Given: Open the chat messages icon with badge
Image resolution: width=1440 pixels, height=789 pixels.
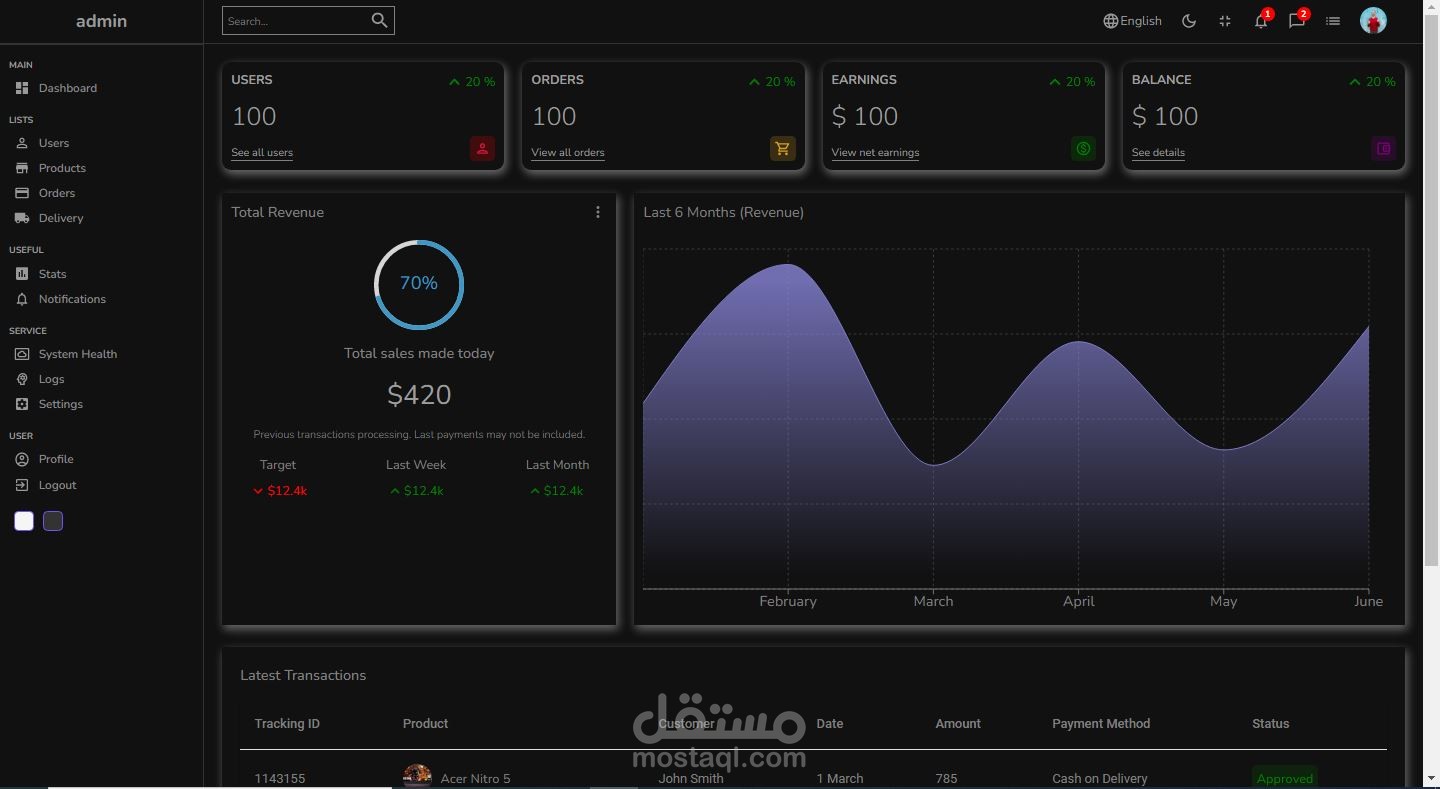Looking at the screenshot, I should (1297, 21).
